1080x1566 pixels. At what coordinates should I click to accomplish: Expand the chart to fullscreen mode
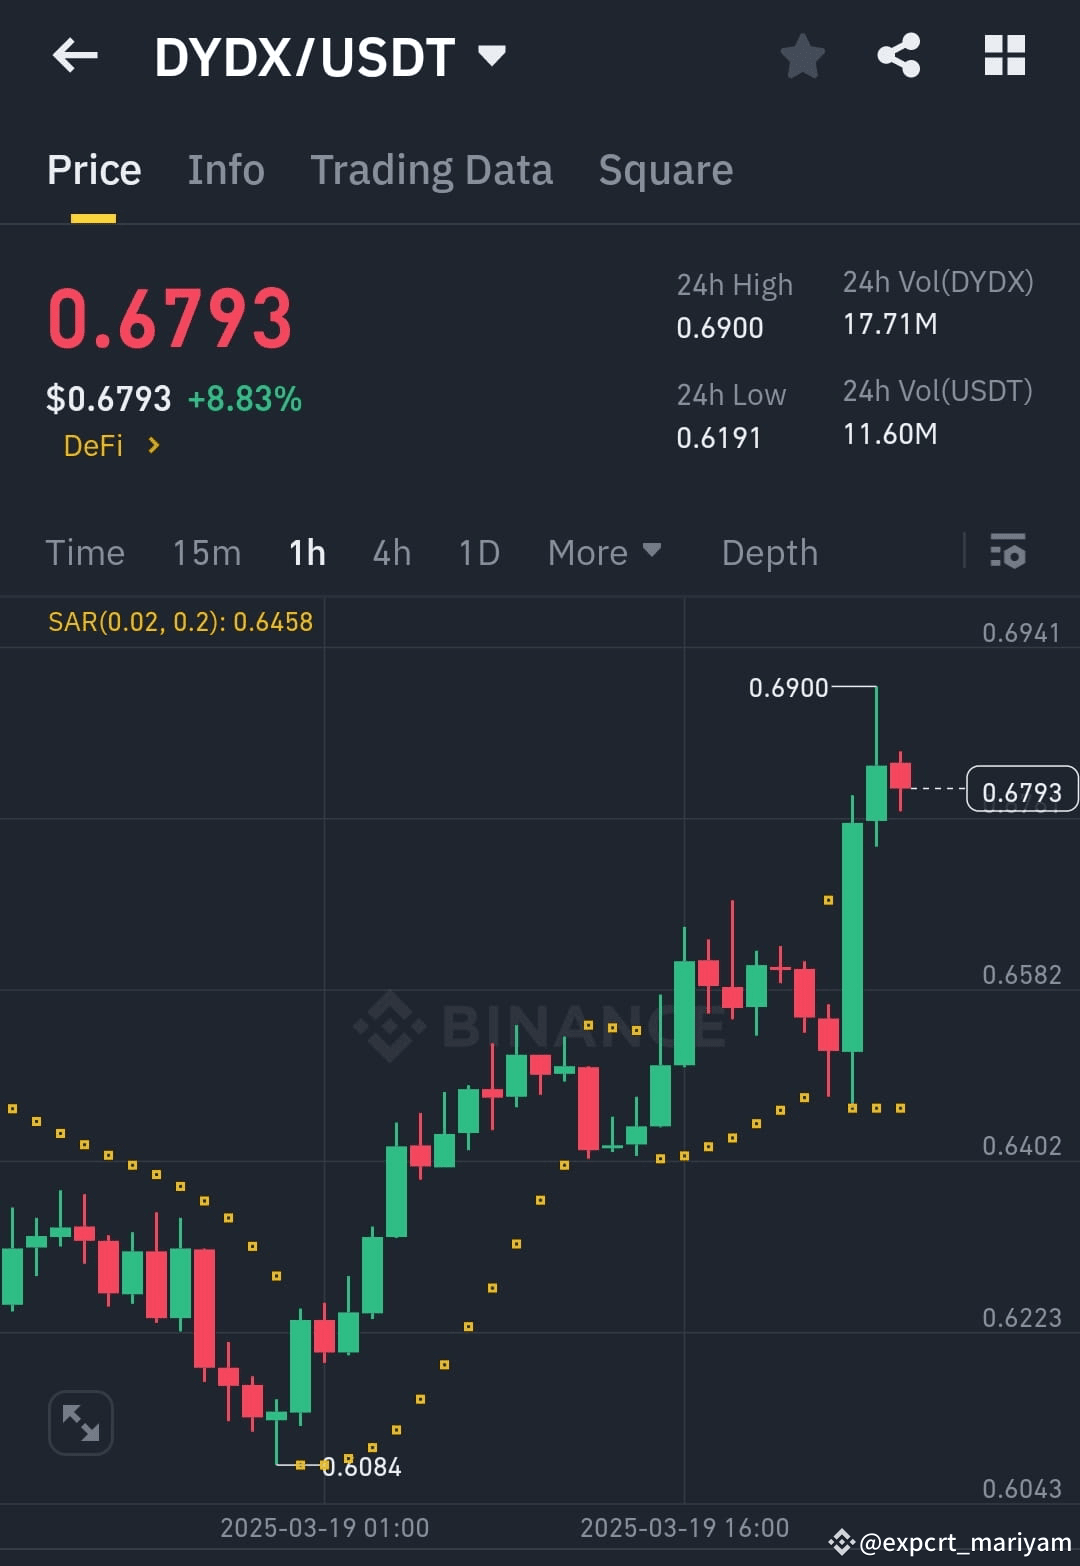point(80,1422)
